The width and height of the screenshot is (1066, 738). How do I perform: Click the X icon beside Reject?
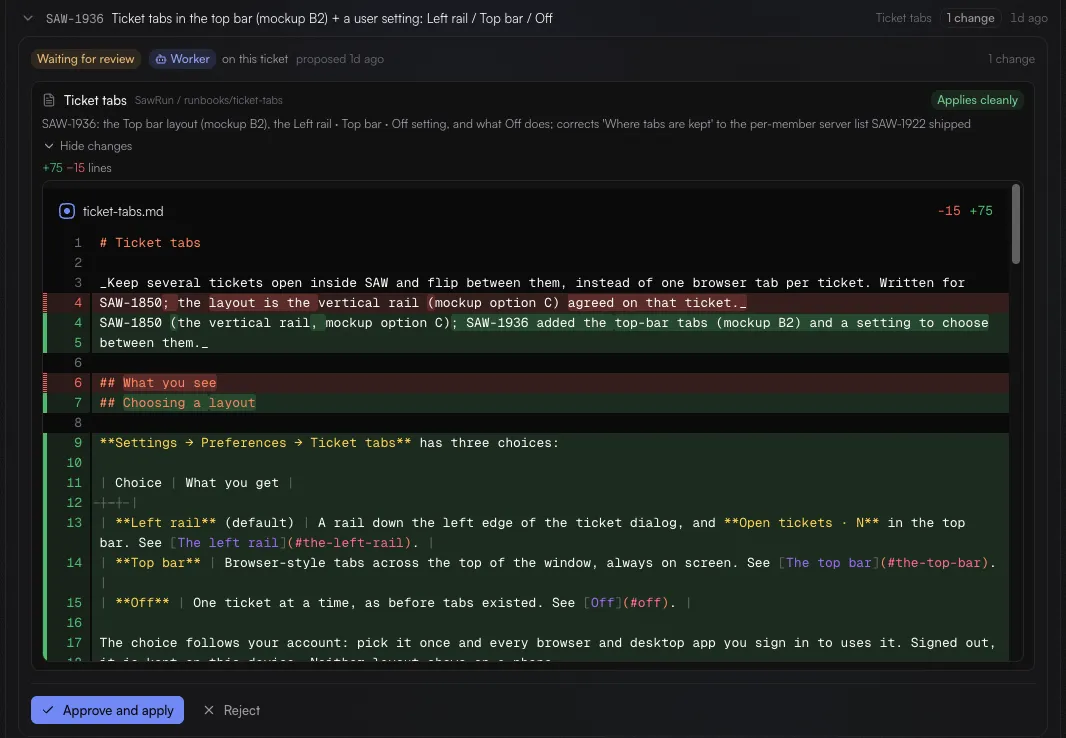coord(209,710)
